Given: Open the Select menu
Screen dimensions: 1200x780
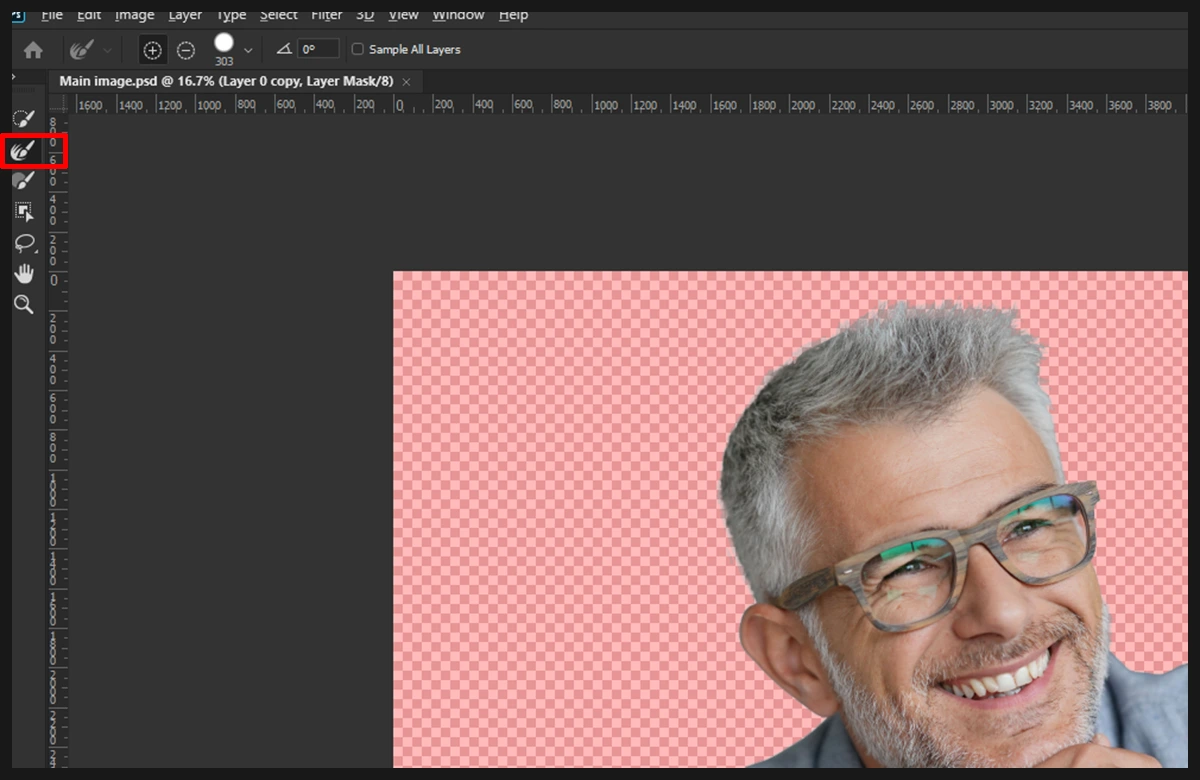Looking at the screenshot, I should tap(279, 15).
